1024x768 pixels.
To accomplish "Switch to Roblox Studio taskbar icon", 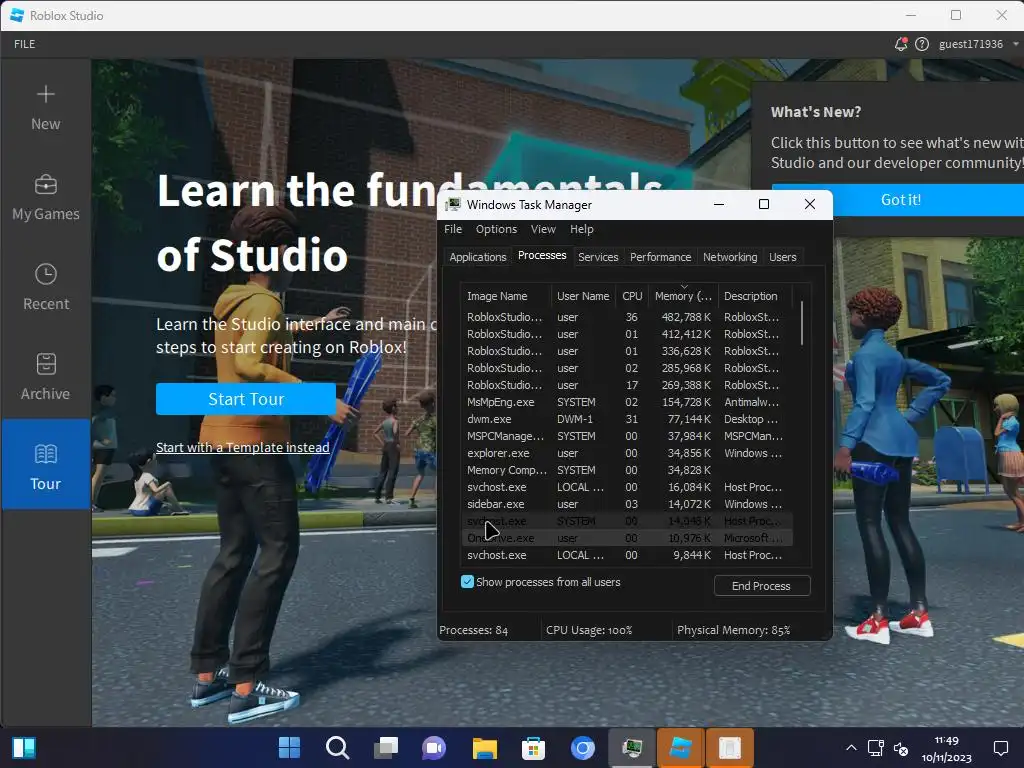I will click(x=680, y=747).
